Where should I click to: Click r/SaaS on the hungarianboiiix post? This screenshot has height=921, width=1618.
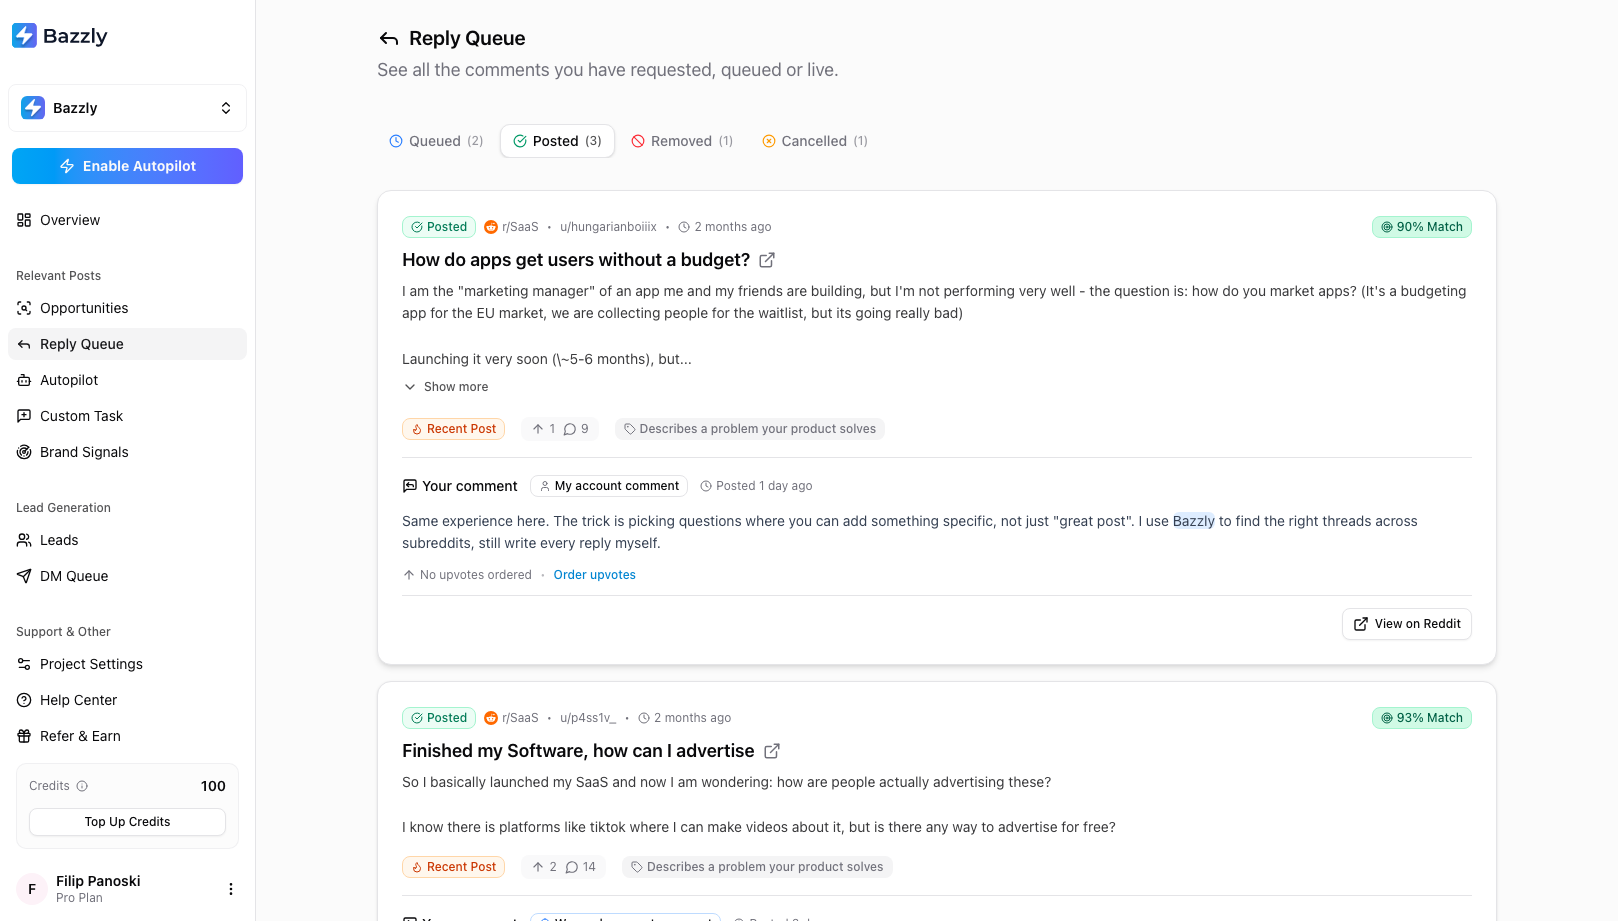[511, 227]
